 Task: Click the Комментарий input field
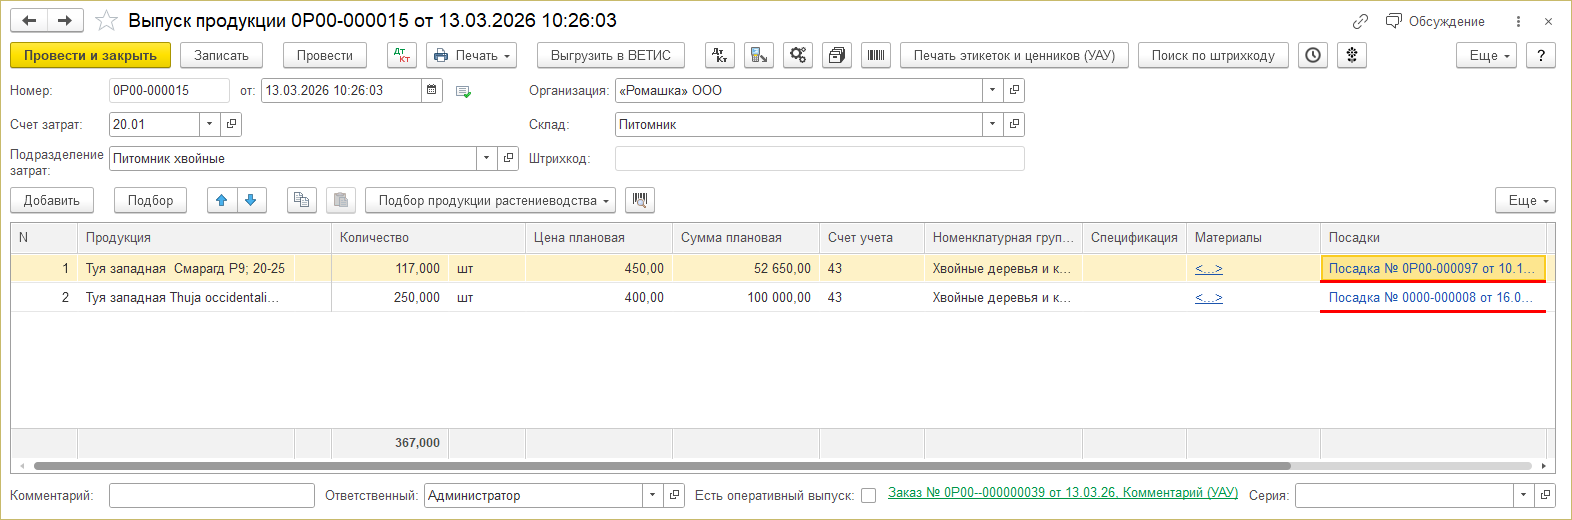[x=212, y=495]
